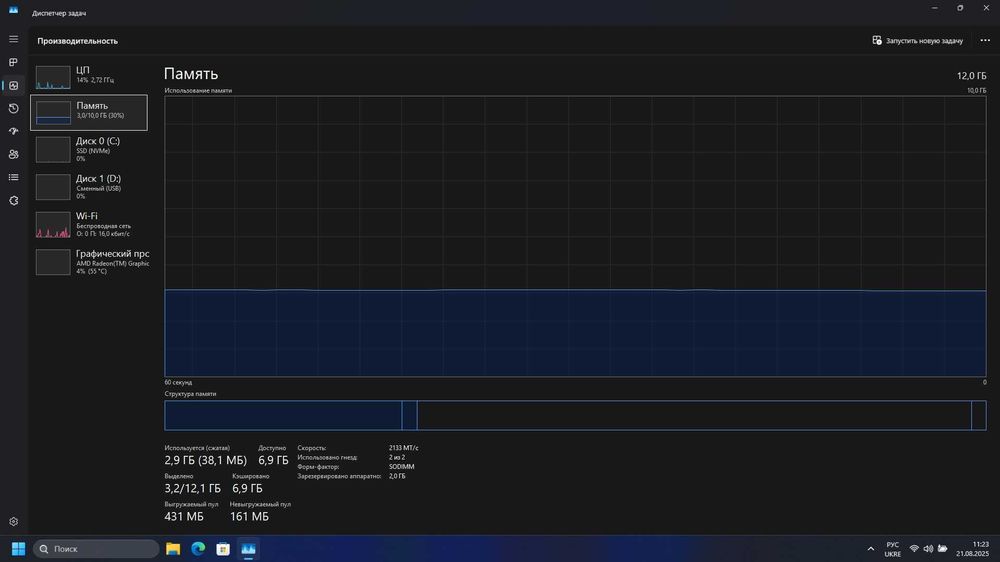Open the Users page icon
This screenshot has height=562, width=1000.
click(13, 154)
